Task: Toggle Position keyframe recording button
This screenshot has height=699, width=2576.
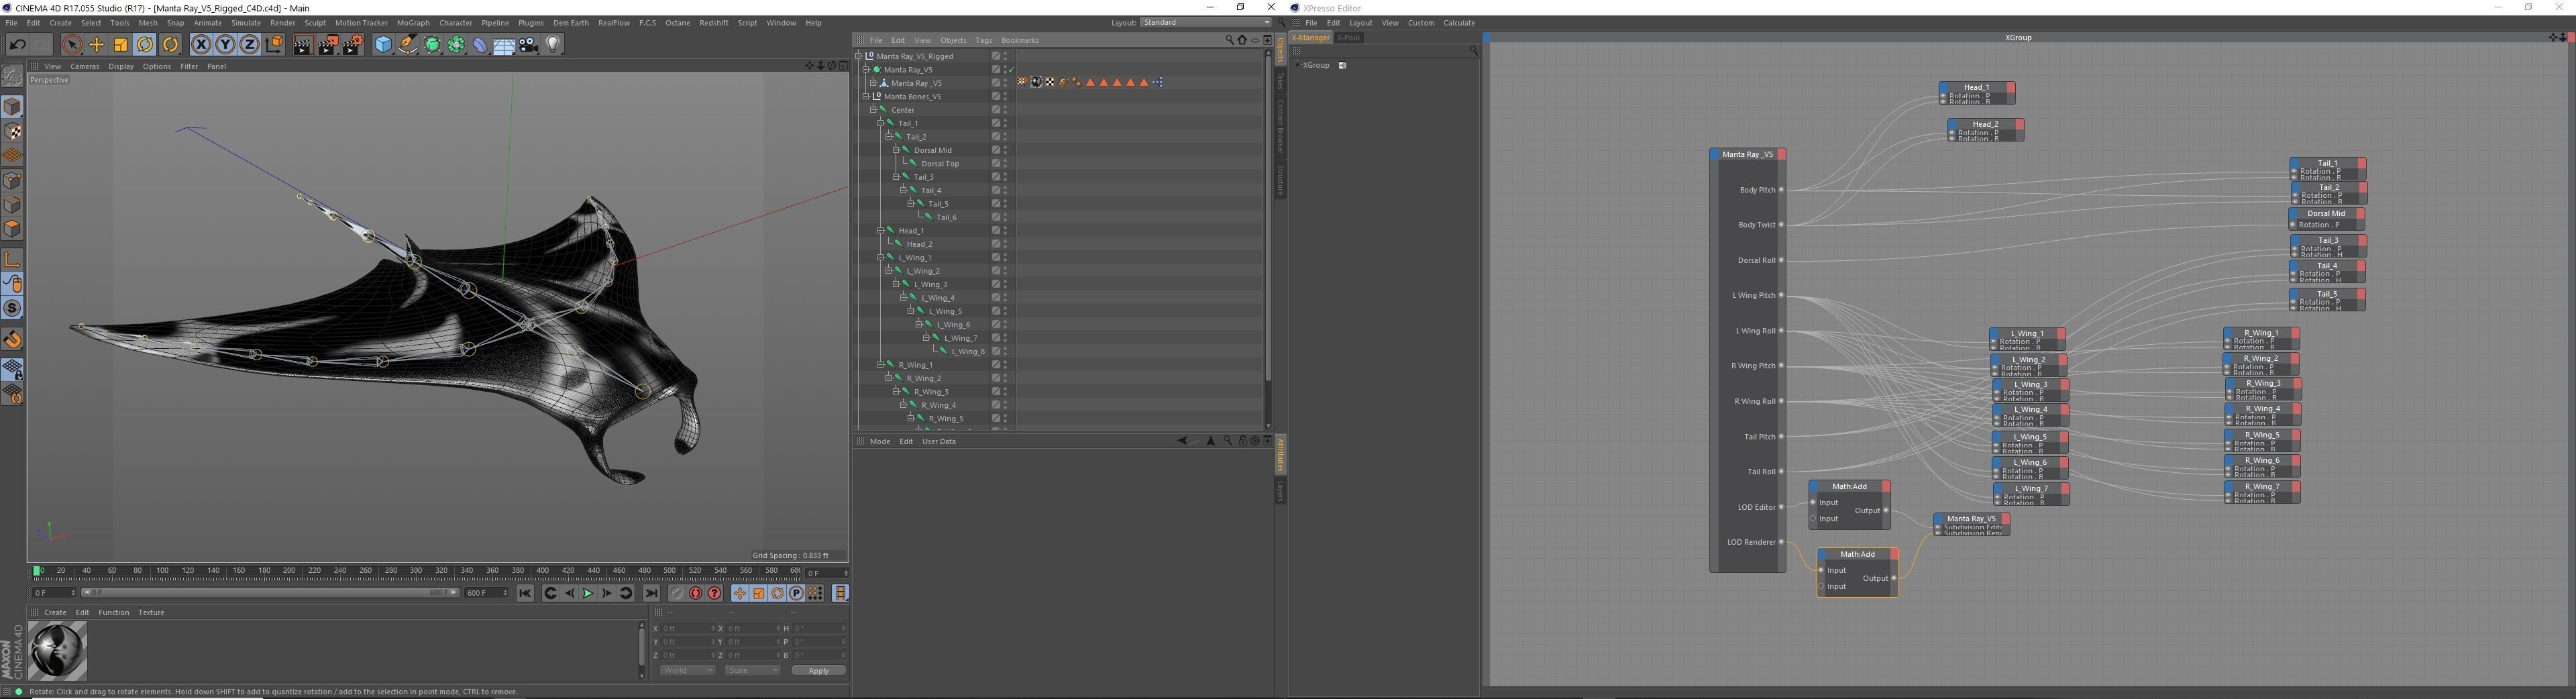Action: 740,593
